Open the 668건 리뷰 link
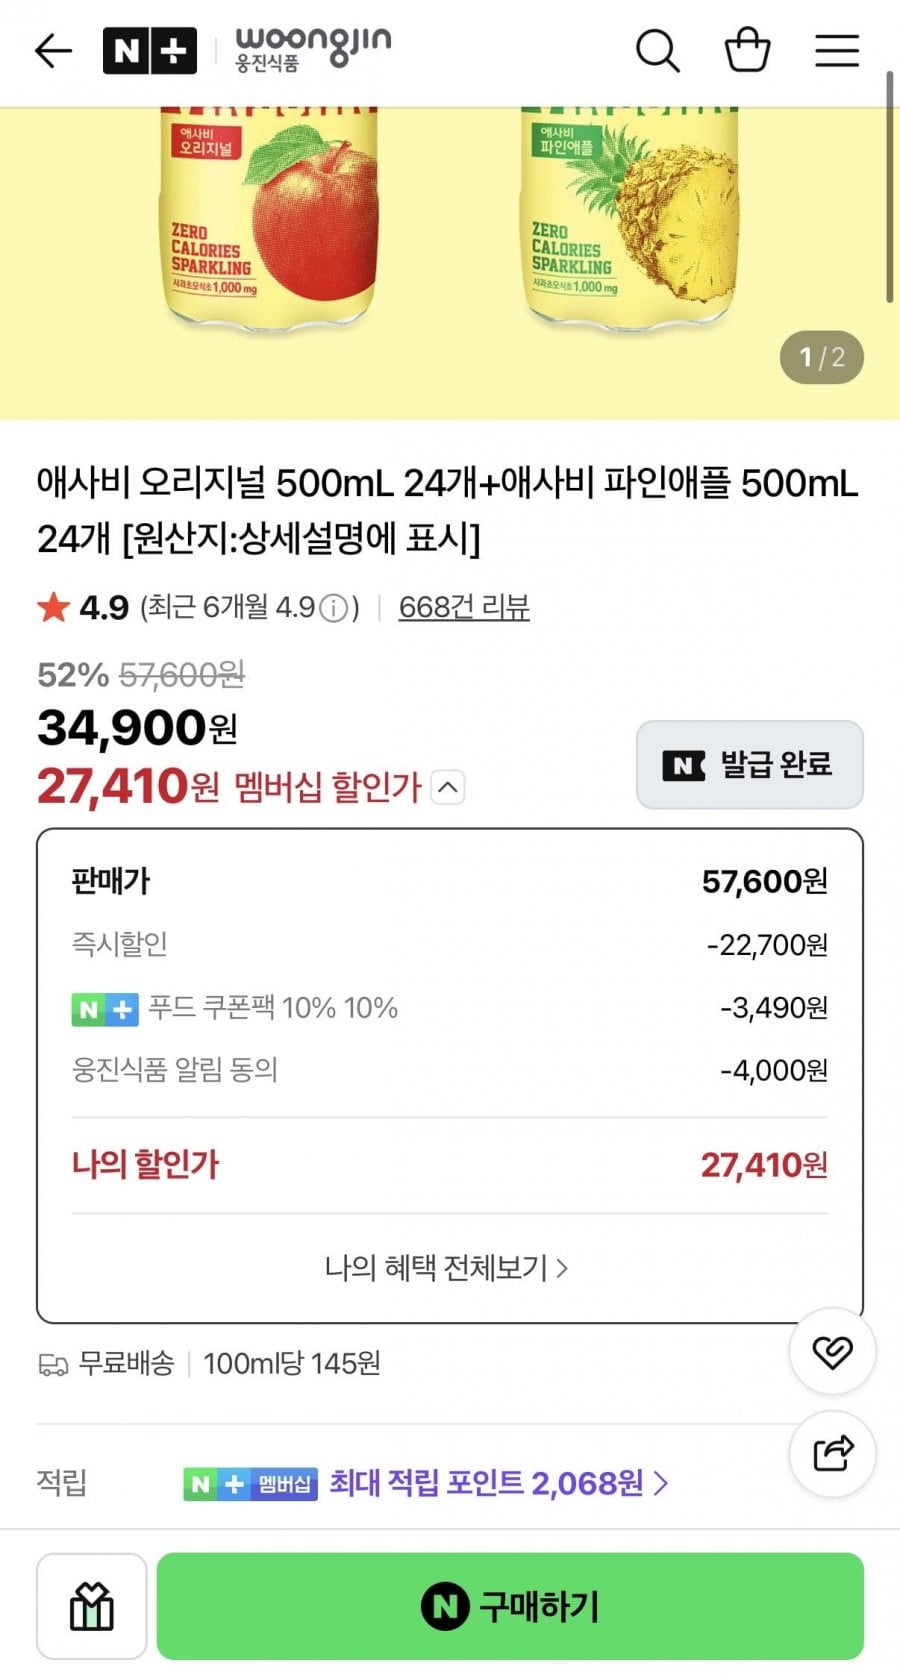Viewport: 900px width, 1675px height. [464, 607]
